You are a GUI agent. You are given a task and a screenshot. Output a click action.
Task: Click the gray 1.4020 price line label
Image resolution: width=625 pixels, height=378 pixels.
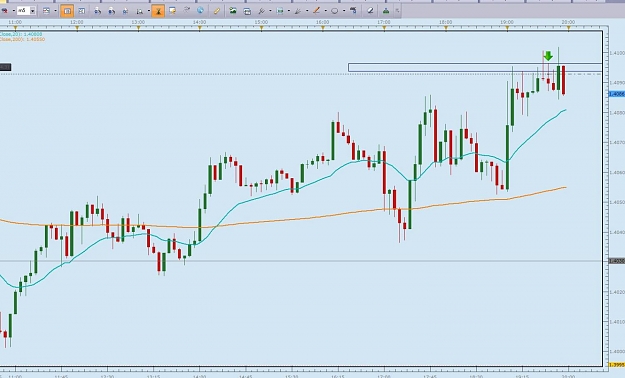click(x=617, y=261)
